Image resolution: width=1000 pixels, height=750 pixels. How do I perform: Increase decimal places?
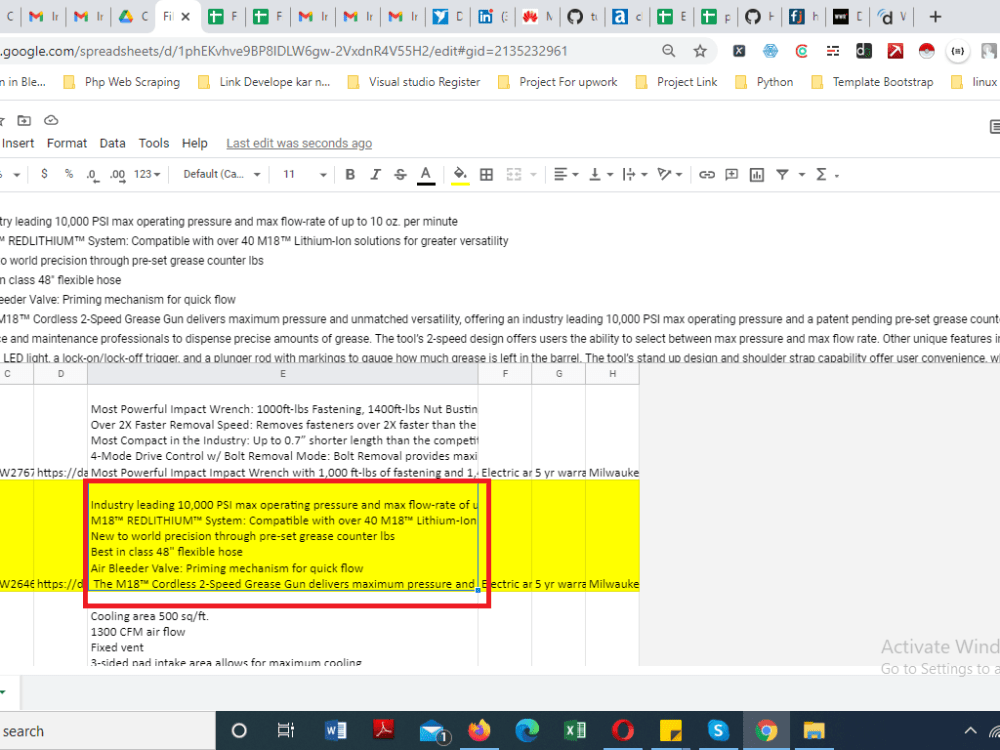(x=117, y=174)
